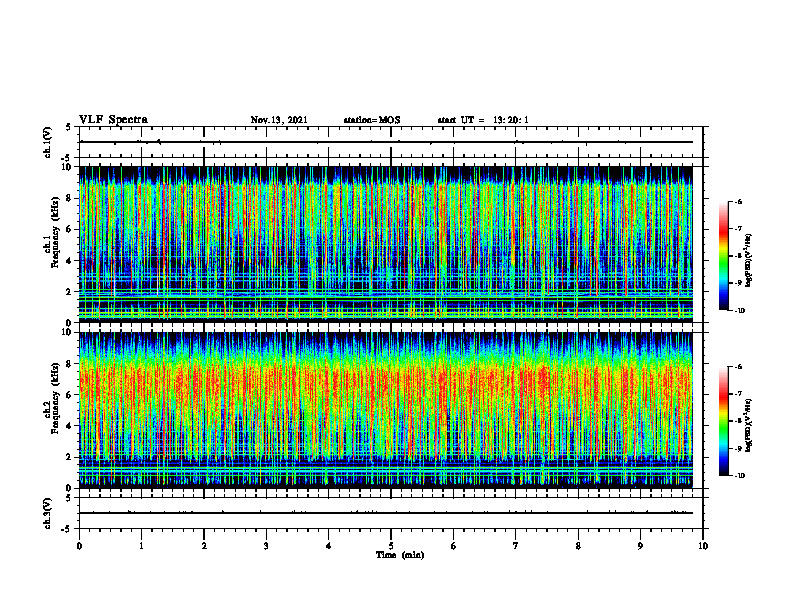Select the "start UT = 13:20: 1" text
The width and height of the screenshot is (792, 612).
click(483, 120)
